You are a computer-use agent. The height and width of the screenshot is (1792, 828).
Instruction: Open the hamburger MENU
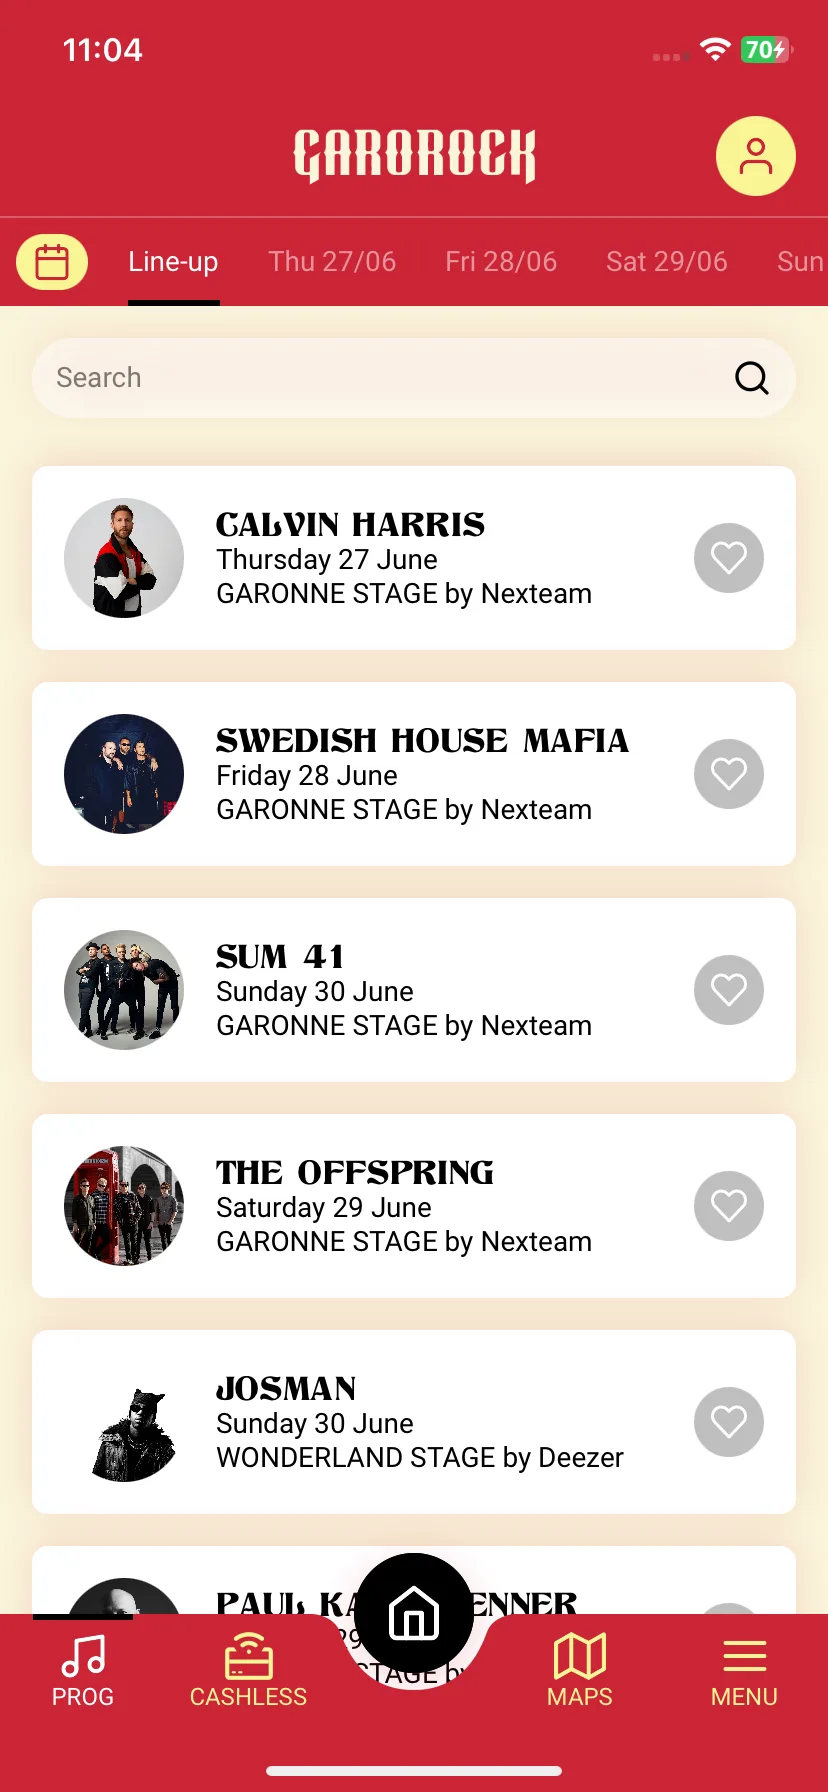[744, 1670]
